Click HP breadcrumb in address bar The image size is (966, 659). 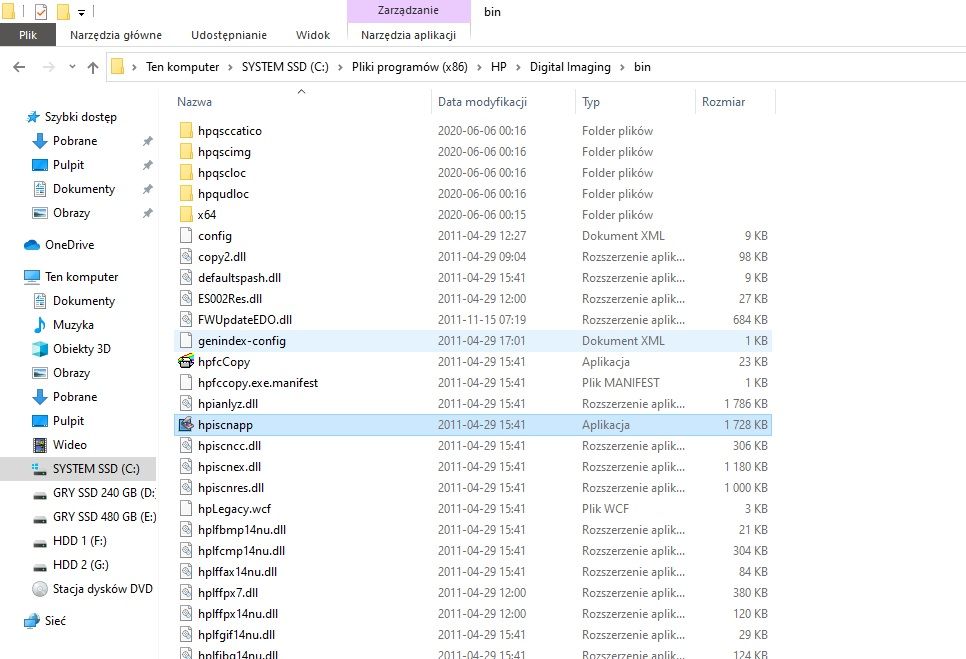[498, 67]
